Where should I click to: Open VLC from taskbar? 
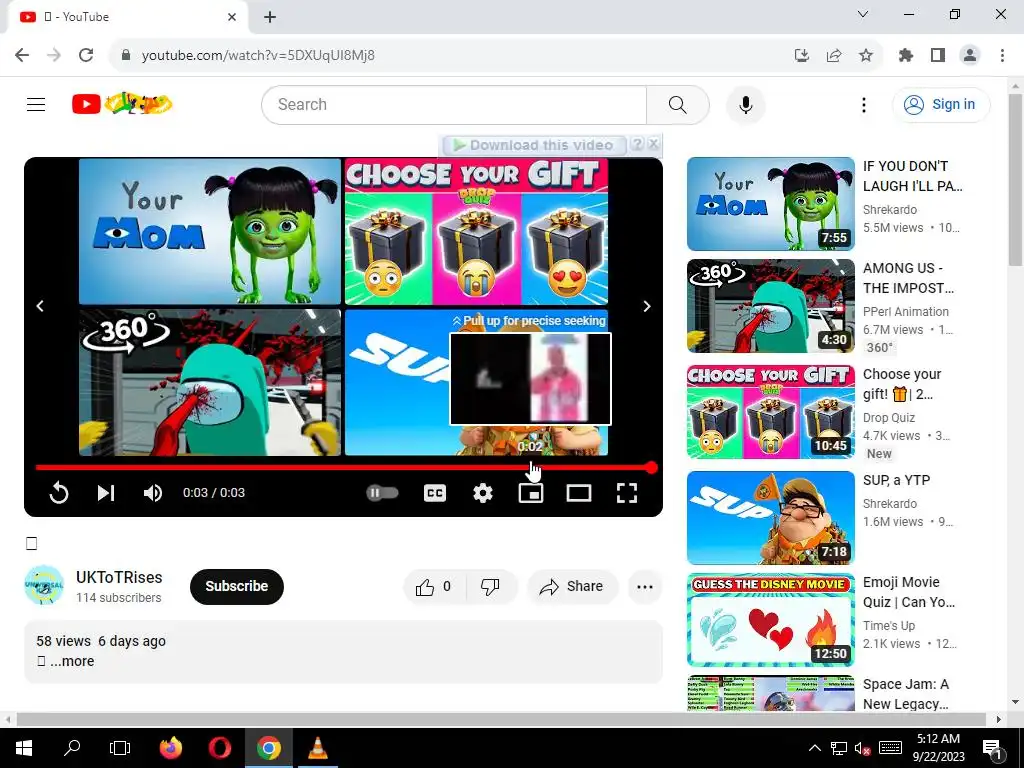pos(317,748)
